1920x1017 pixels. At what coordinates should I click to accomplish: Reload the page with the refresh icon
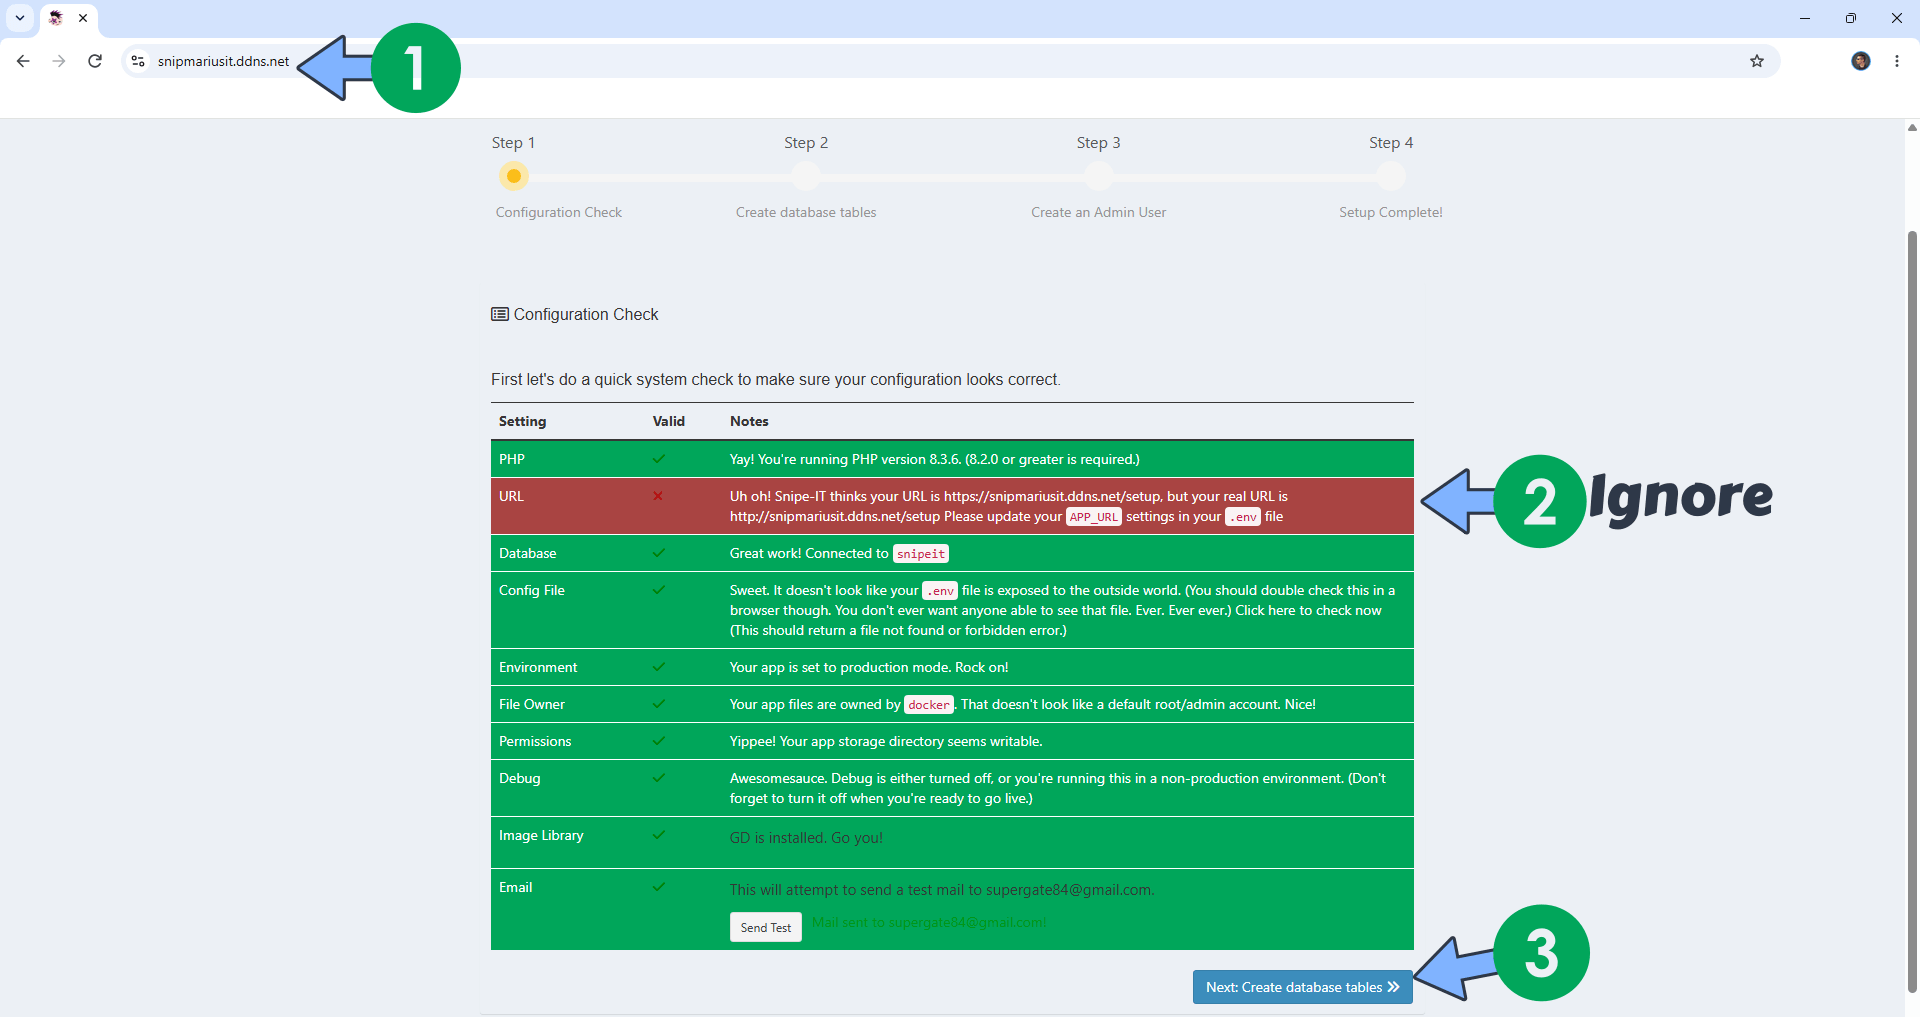95,61
